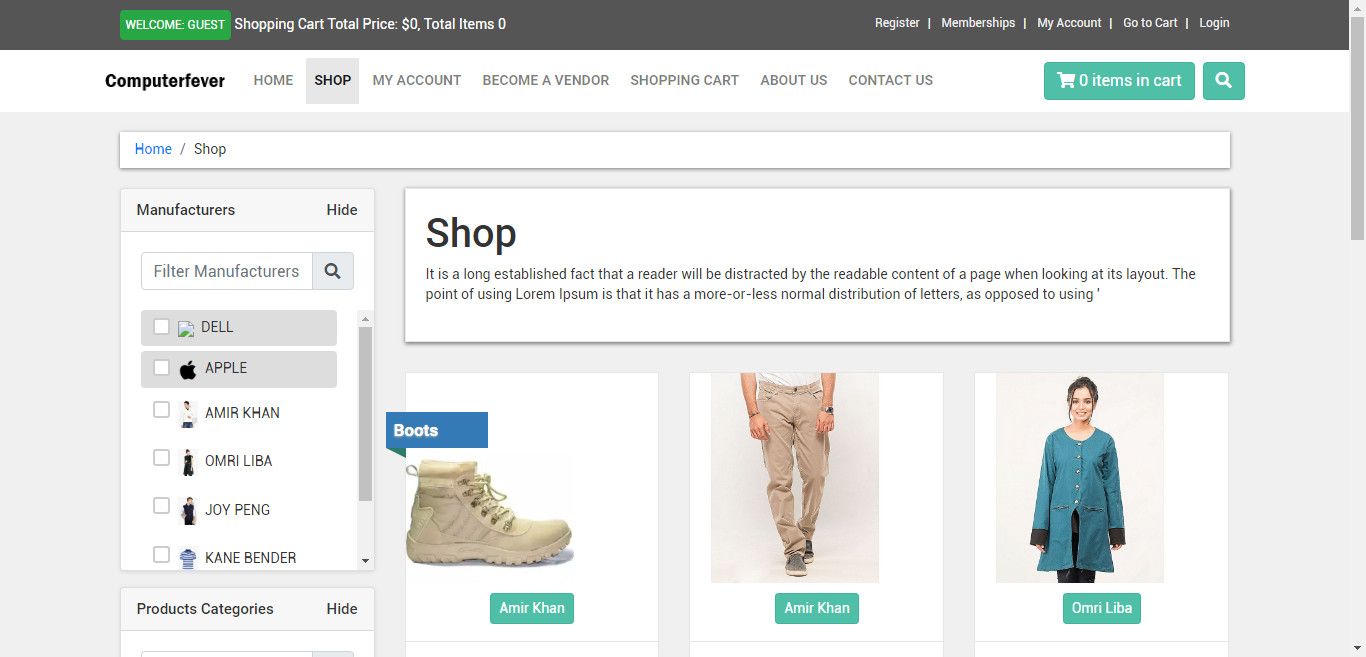1366x657 pixels.
Task: Click the Omri Liba vendor button
Action: coord(1101,608)
